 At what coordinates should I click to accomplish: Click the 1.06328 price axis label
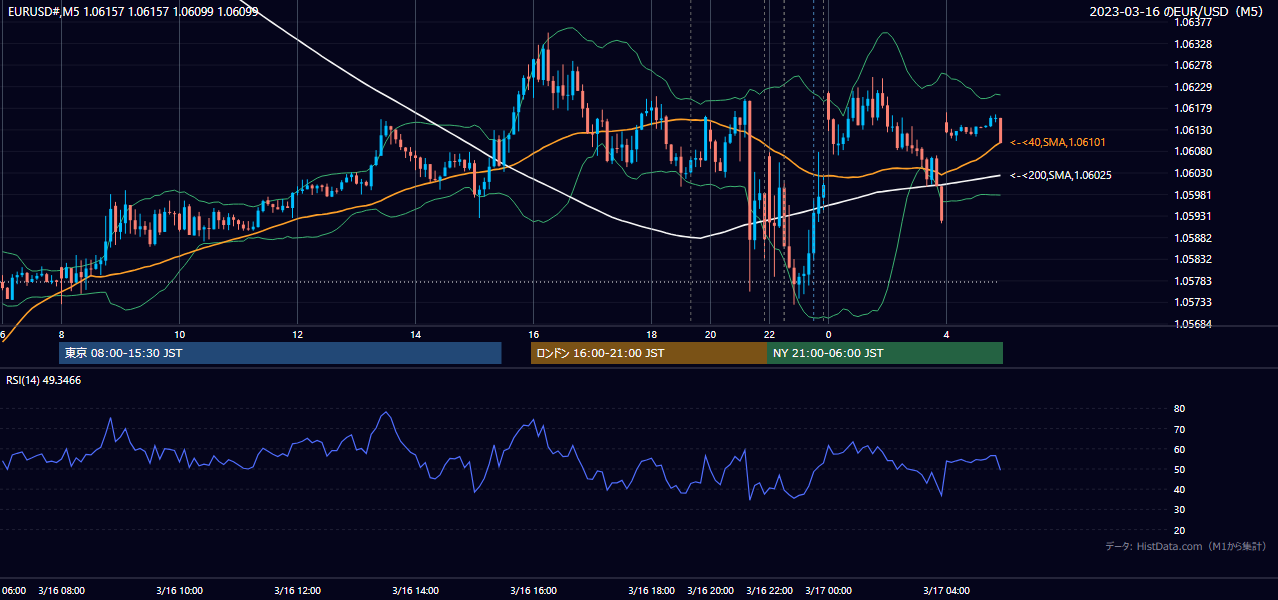point(1193,45)
